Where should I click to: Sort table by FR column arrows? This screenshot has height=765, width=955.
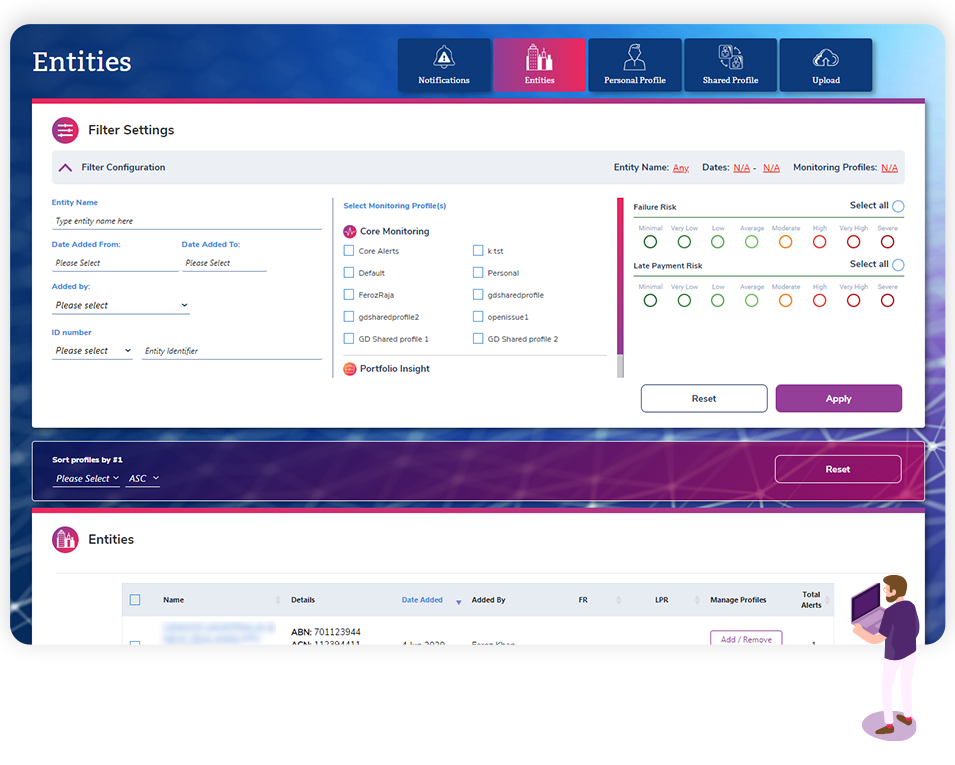(618, 600)
